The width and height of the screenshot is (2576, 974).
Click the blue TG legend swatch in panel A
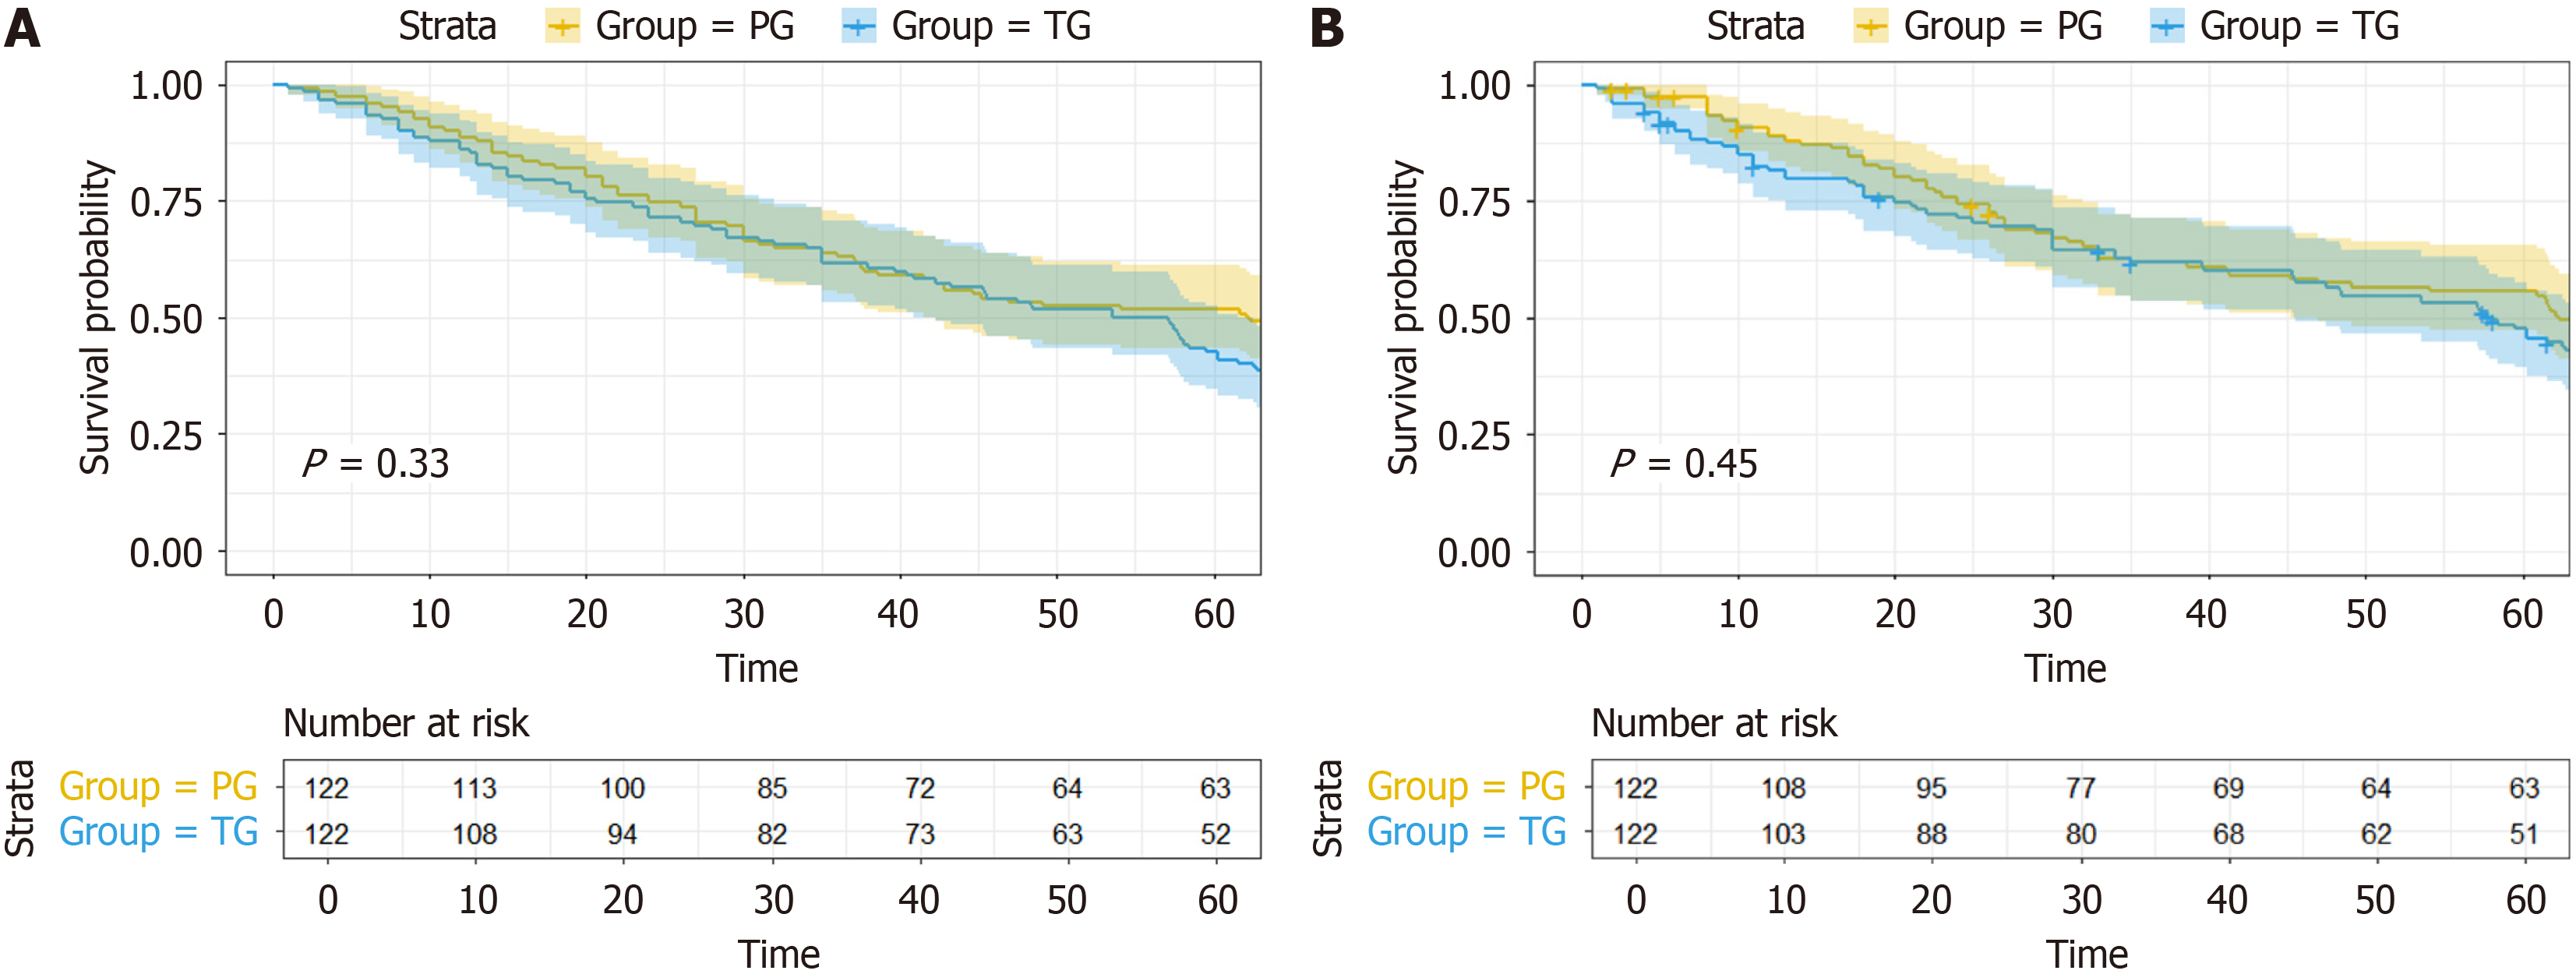858,27
